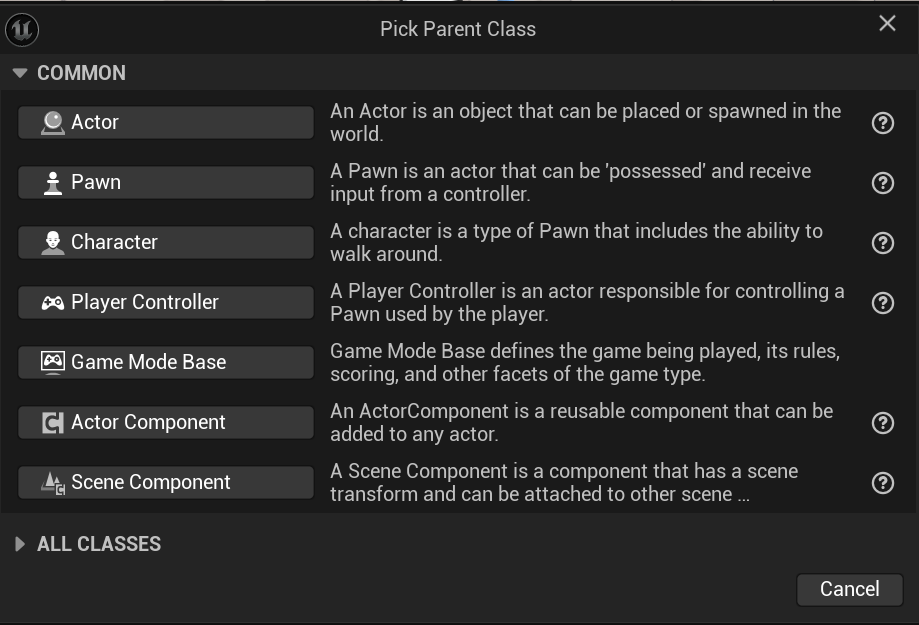Click help icon beside Character description
This screenshot has height=625, width=919.
(883, 243)
